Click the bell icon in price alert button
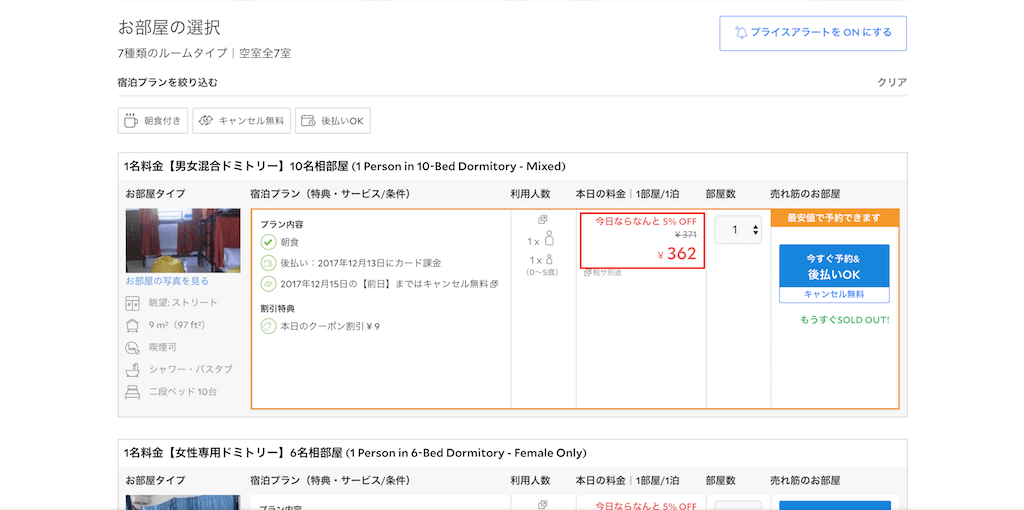This screenshot has height=510, width=1024. pos(741,33)
